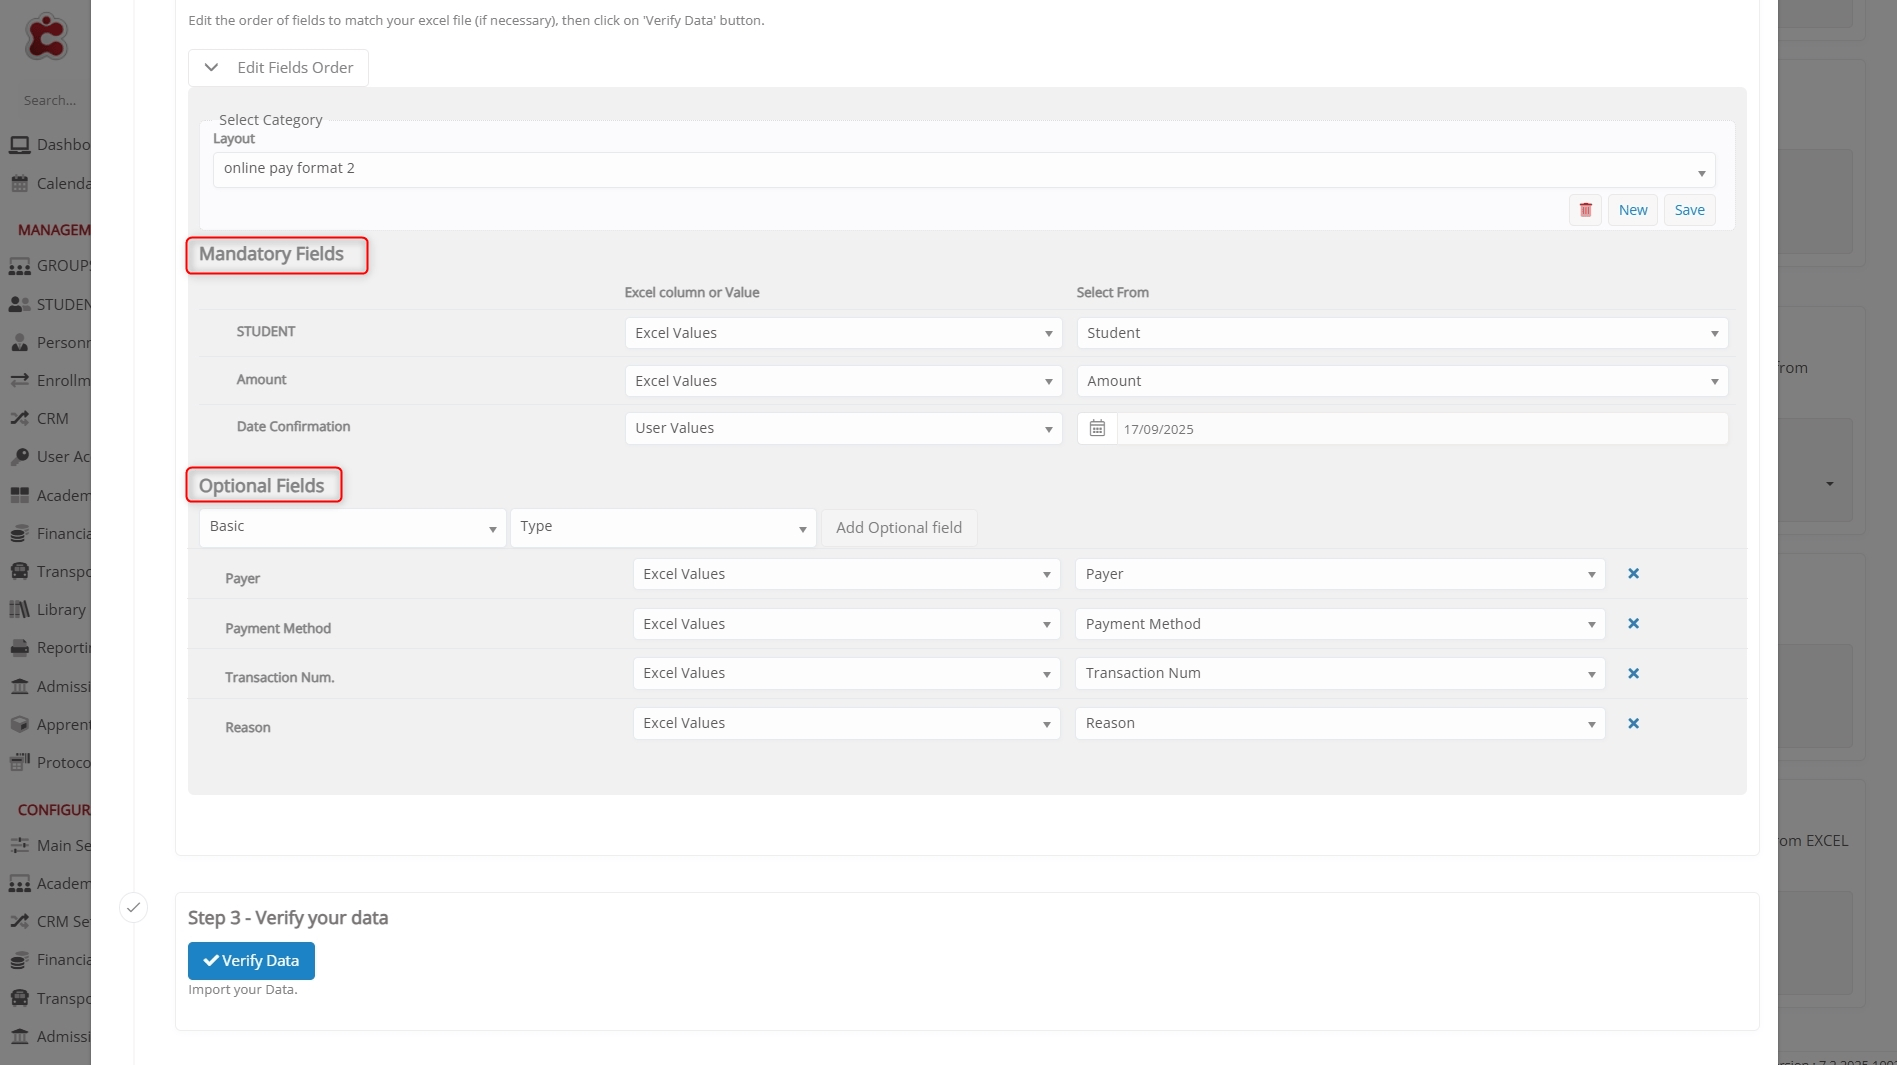
Task: Click the Add Optional field button
Action: click(x=898, y=528)
